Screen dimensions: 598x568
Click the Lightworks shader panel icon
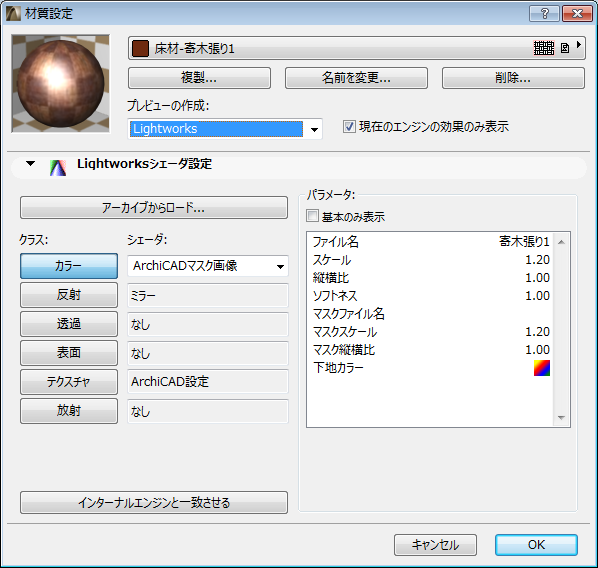[x=58, y=168]
